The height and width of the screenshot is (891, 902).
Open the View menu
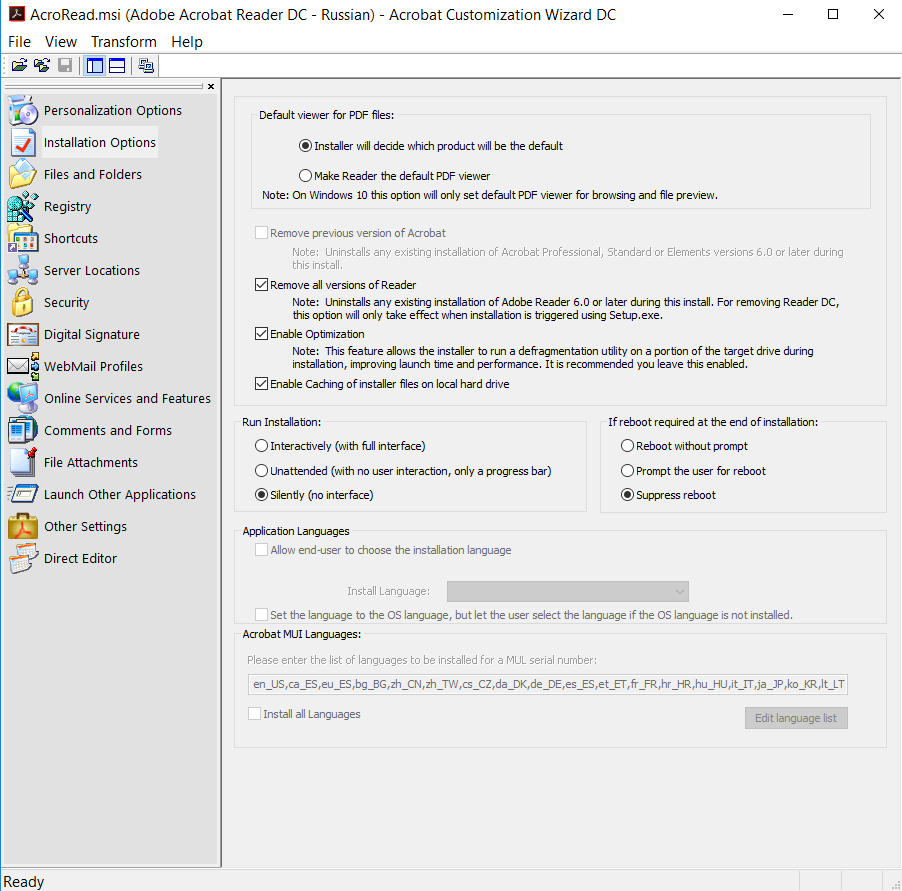click(x=61, y=42)
